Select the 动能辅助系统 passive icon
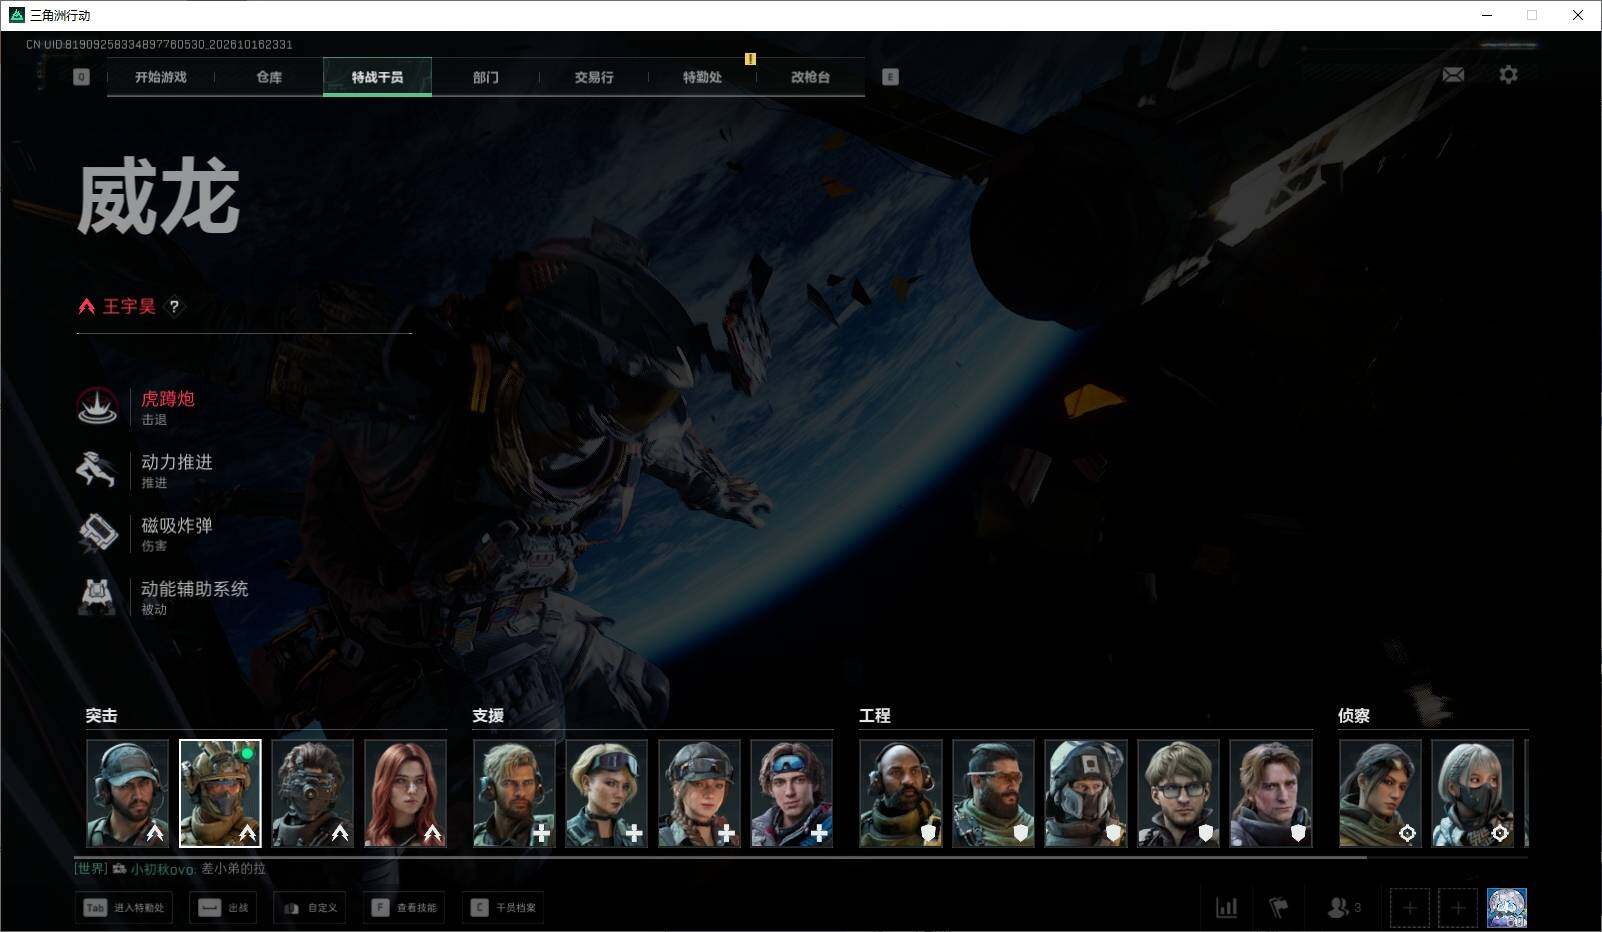 click(97, 596)
